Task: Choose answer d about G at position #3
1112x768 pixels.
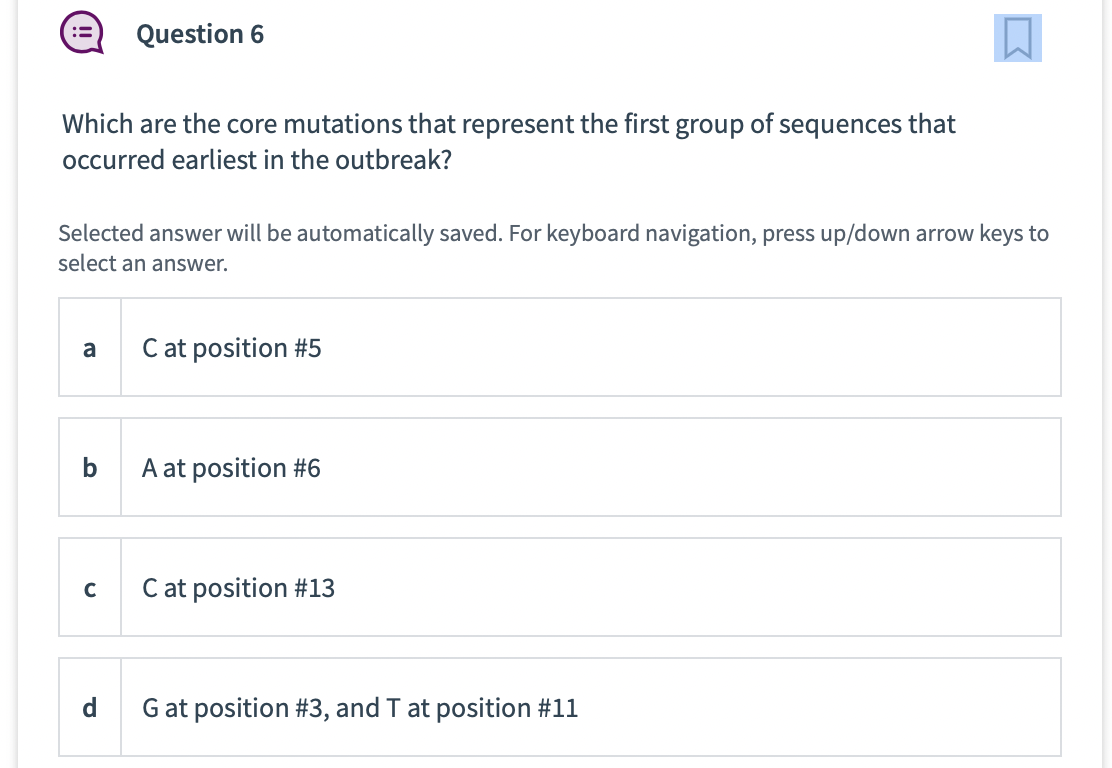Action: [x=560, y=707]
